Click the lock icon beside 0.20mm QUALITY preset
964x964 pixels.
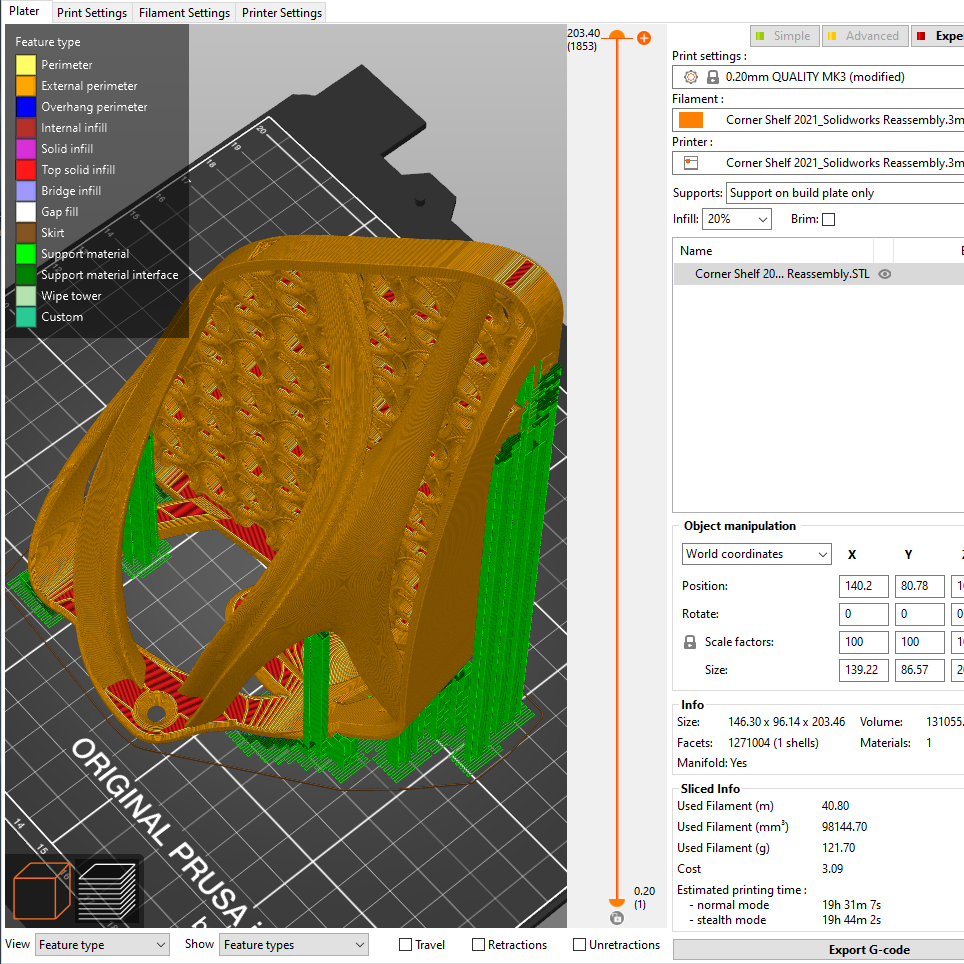coord(712,77)
